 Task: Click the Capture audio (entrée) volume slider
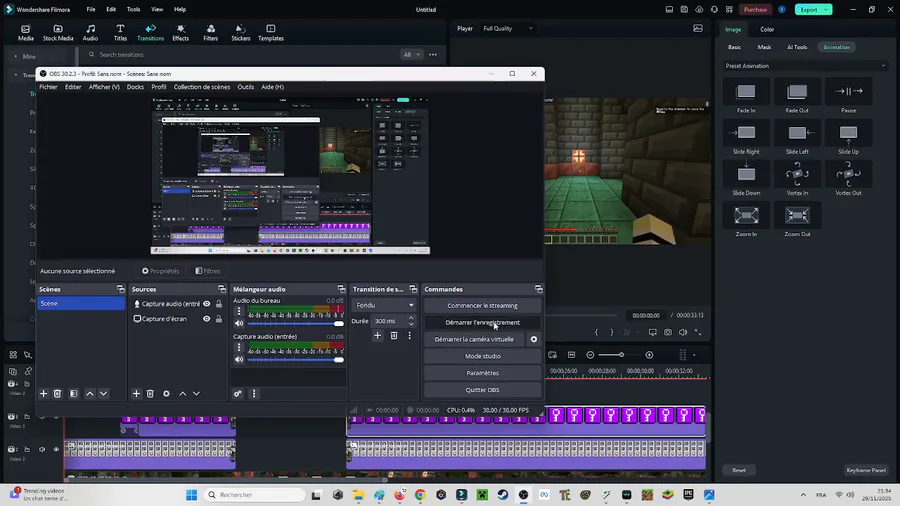pyautogui.click(x=290, y=359)
